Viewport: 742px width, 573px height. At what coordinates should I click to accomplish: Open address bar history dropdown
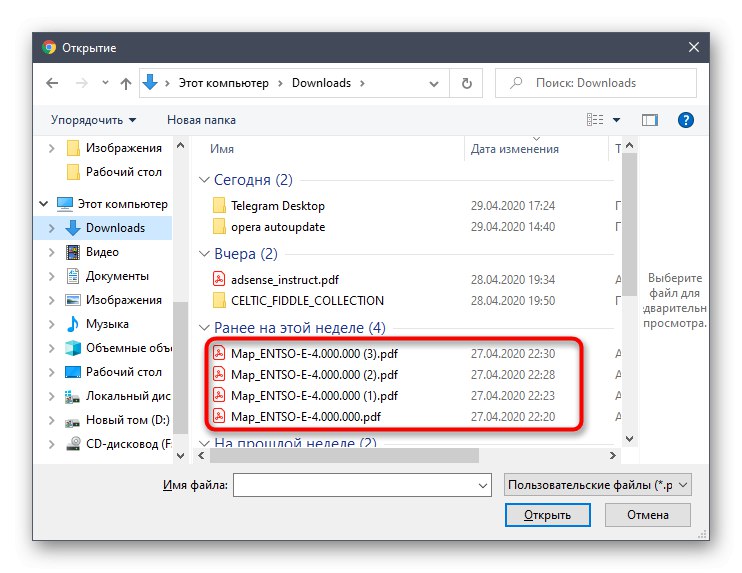tap(433, 84)
